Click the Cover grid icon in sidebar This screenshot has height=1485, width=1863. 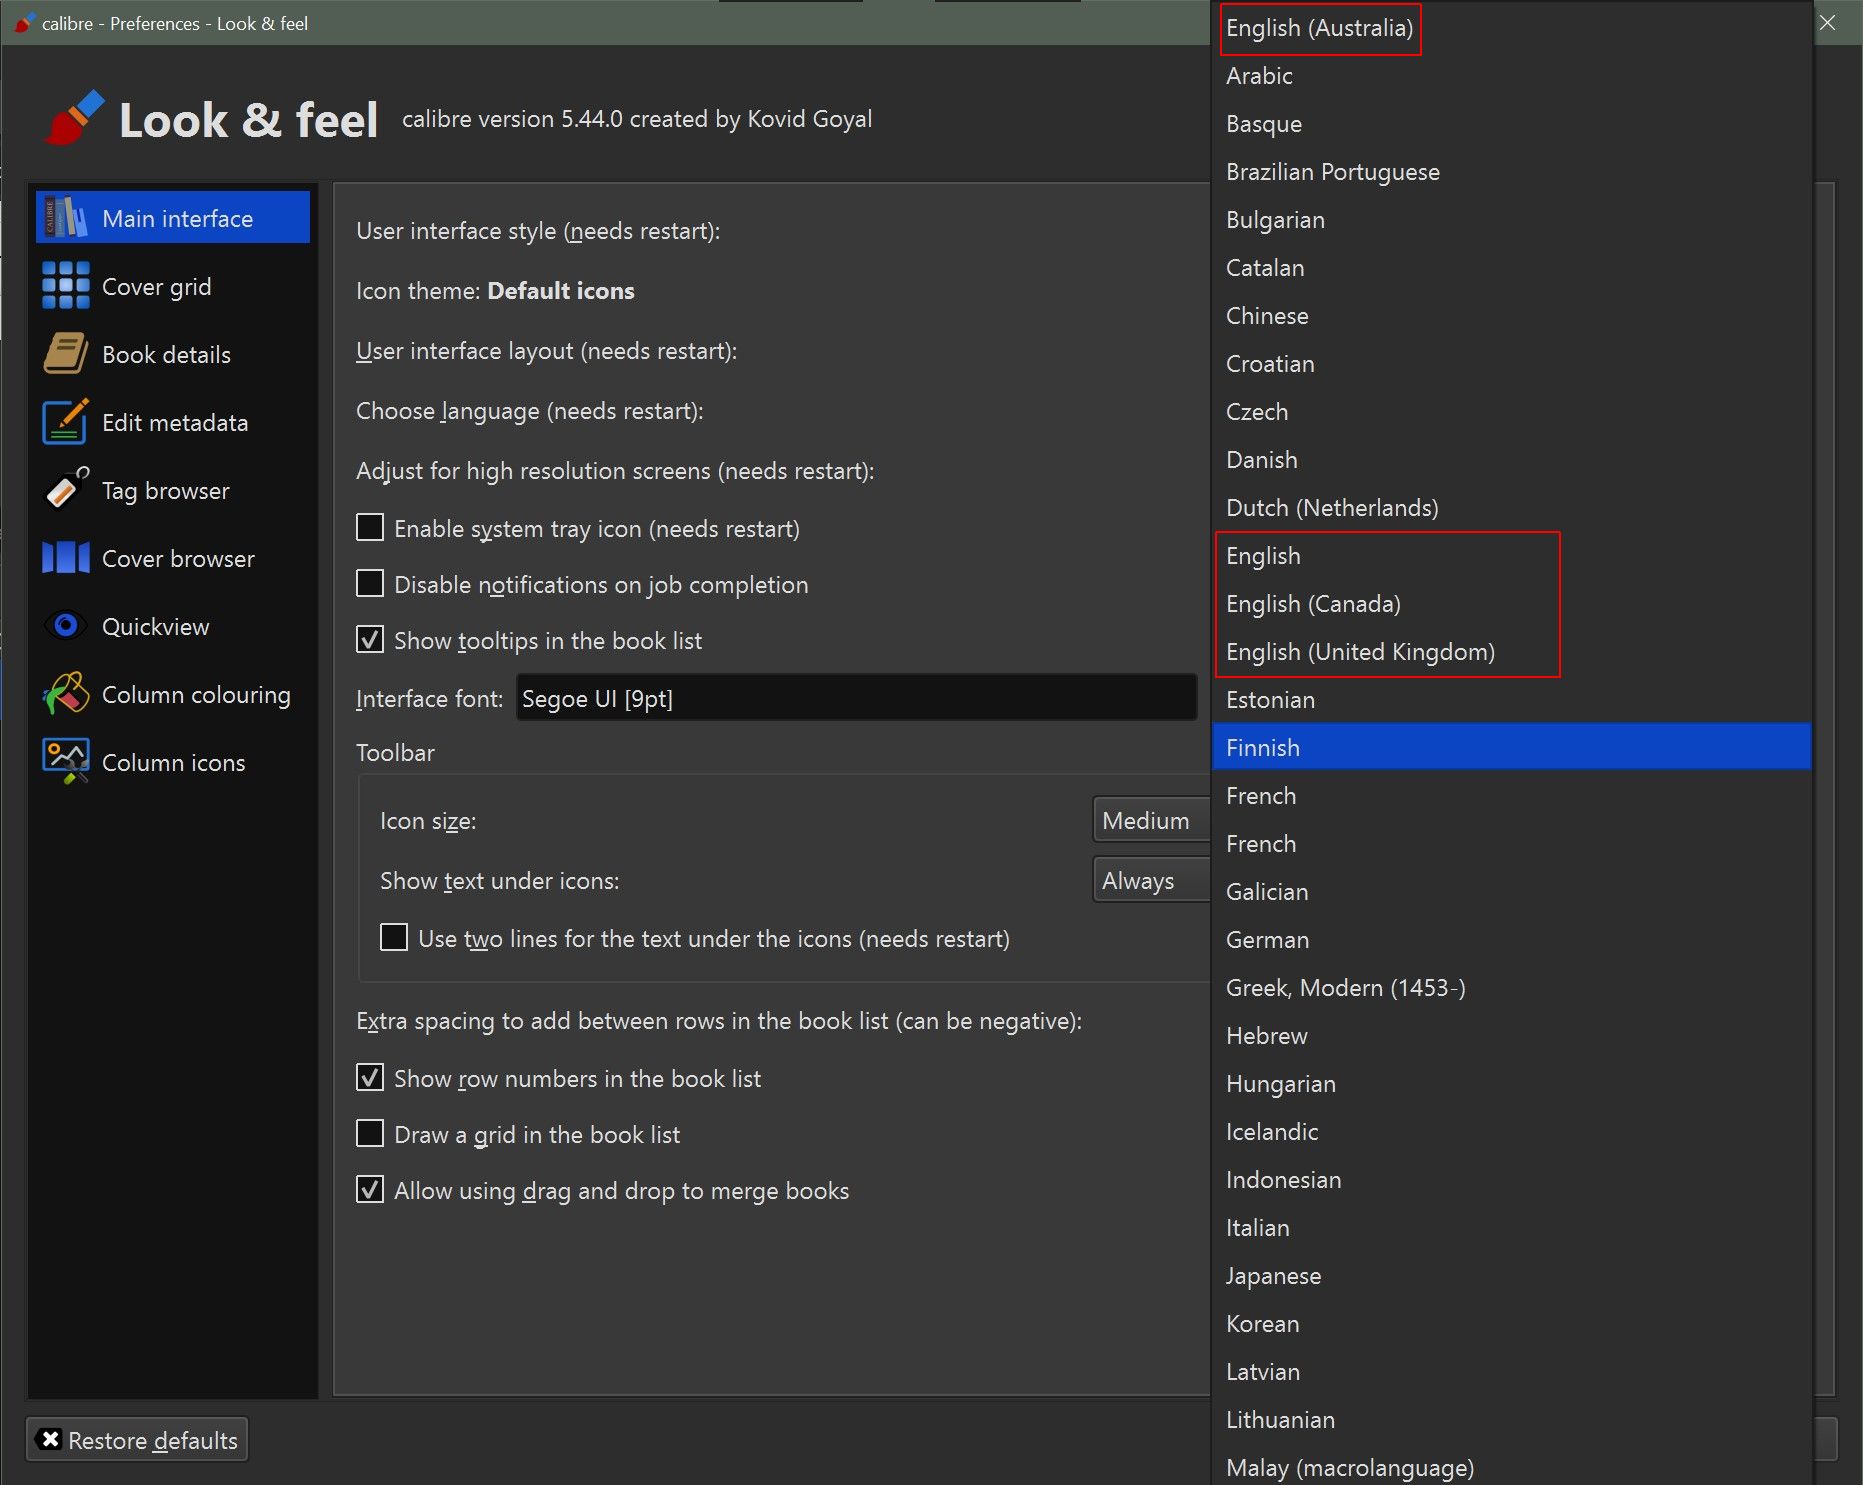pos(66,286)
